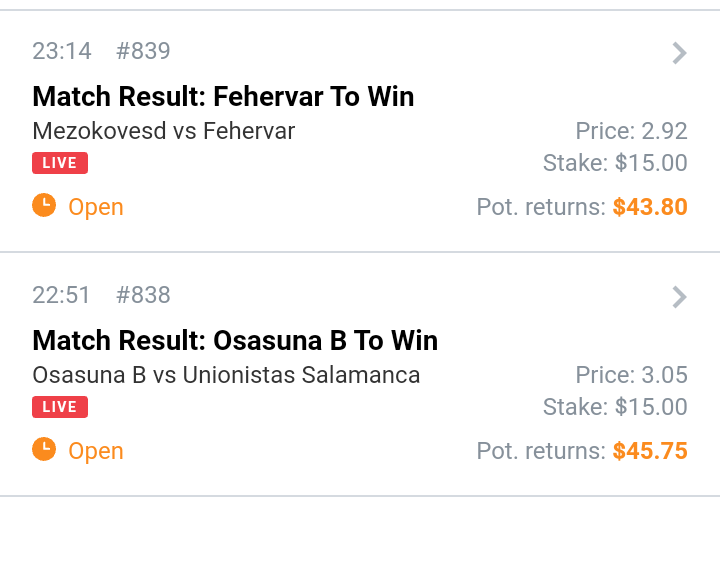The image size is (720, 574).
Task: Click the 22:51 timestamp
Action: pos(62,295)
